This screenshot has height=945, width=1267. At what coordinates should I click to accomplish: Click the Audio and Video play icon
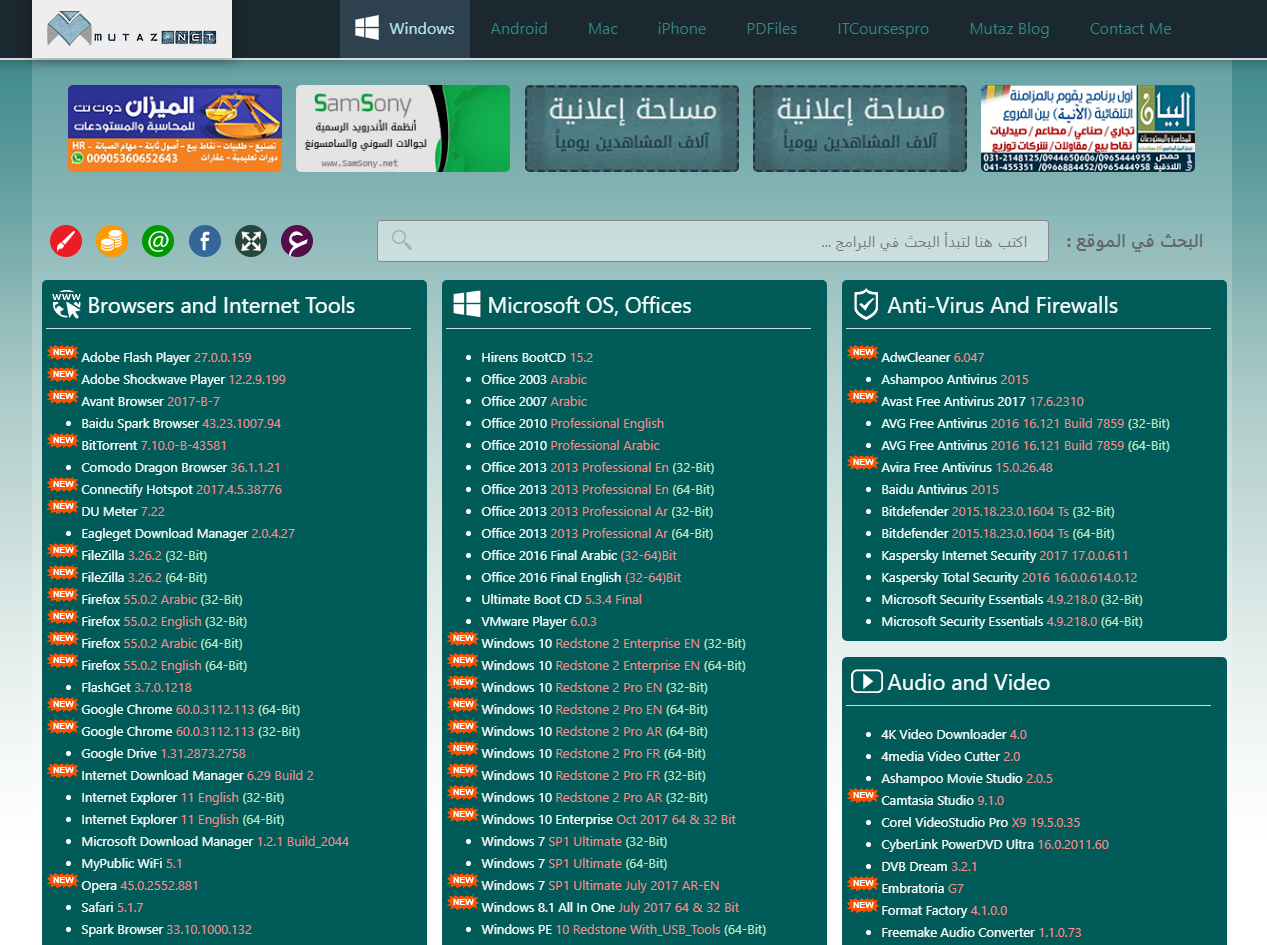866,682
